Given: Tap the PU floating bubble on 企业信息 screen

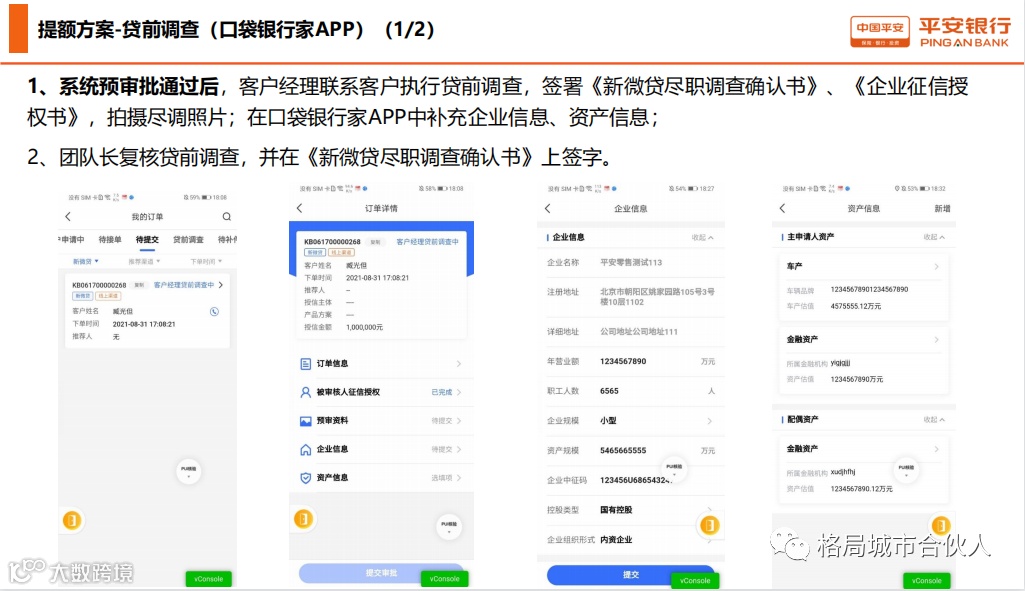Looking at the screenshot, I should coord(674,469).
